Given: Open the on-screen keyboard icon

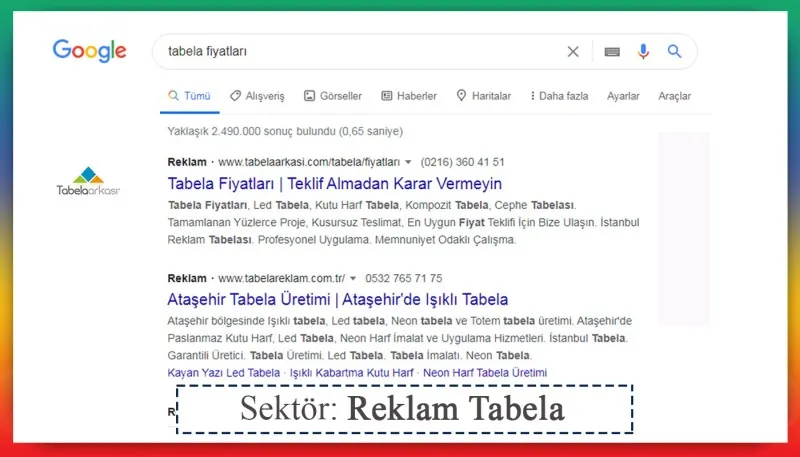Looking at the screenshot, I should pyautogui.click(x=612, y=52).
